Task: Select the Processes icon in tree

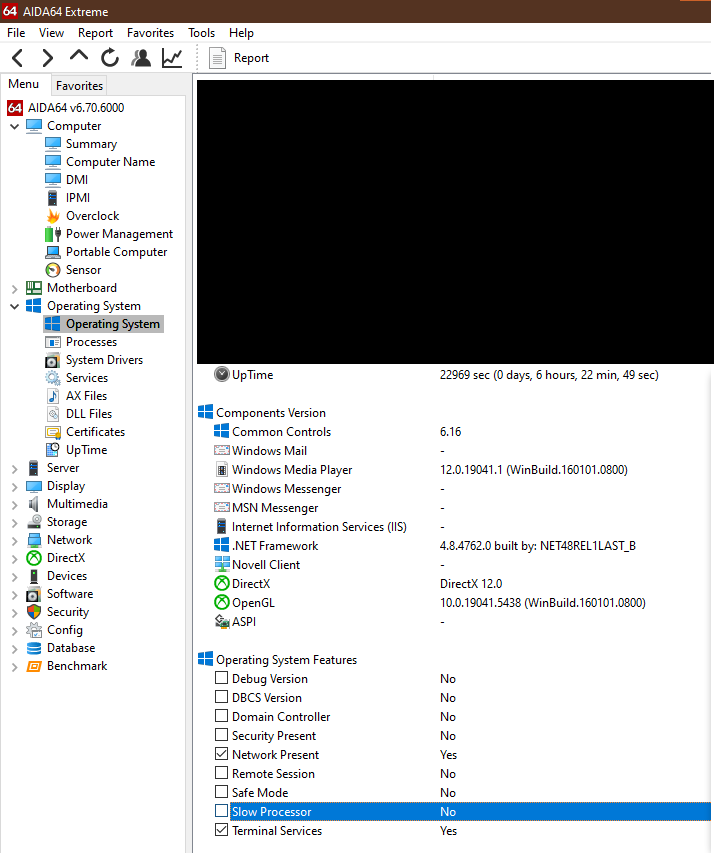Action: [x=53, y=342]
